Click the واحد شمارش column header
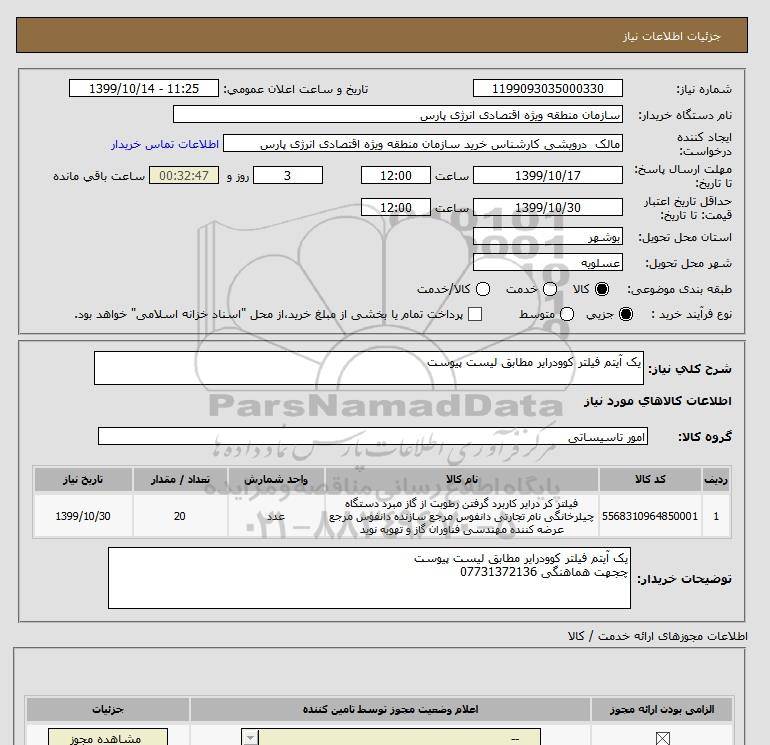Image resolution: width=770 pixels, height=745 pixels. pos(276,479)
